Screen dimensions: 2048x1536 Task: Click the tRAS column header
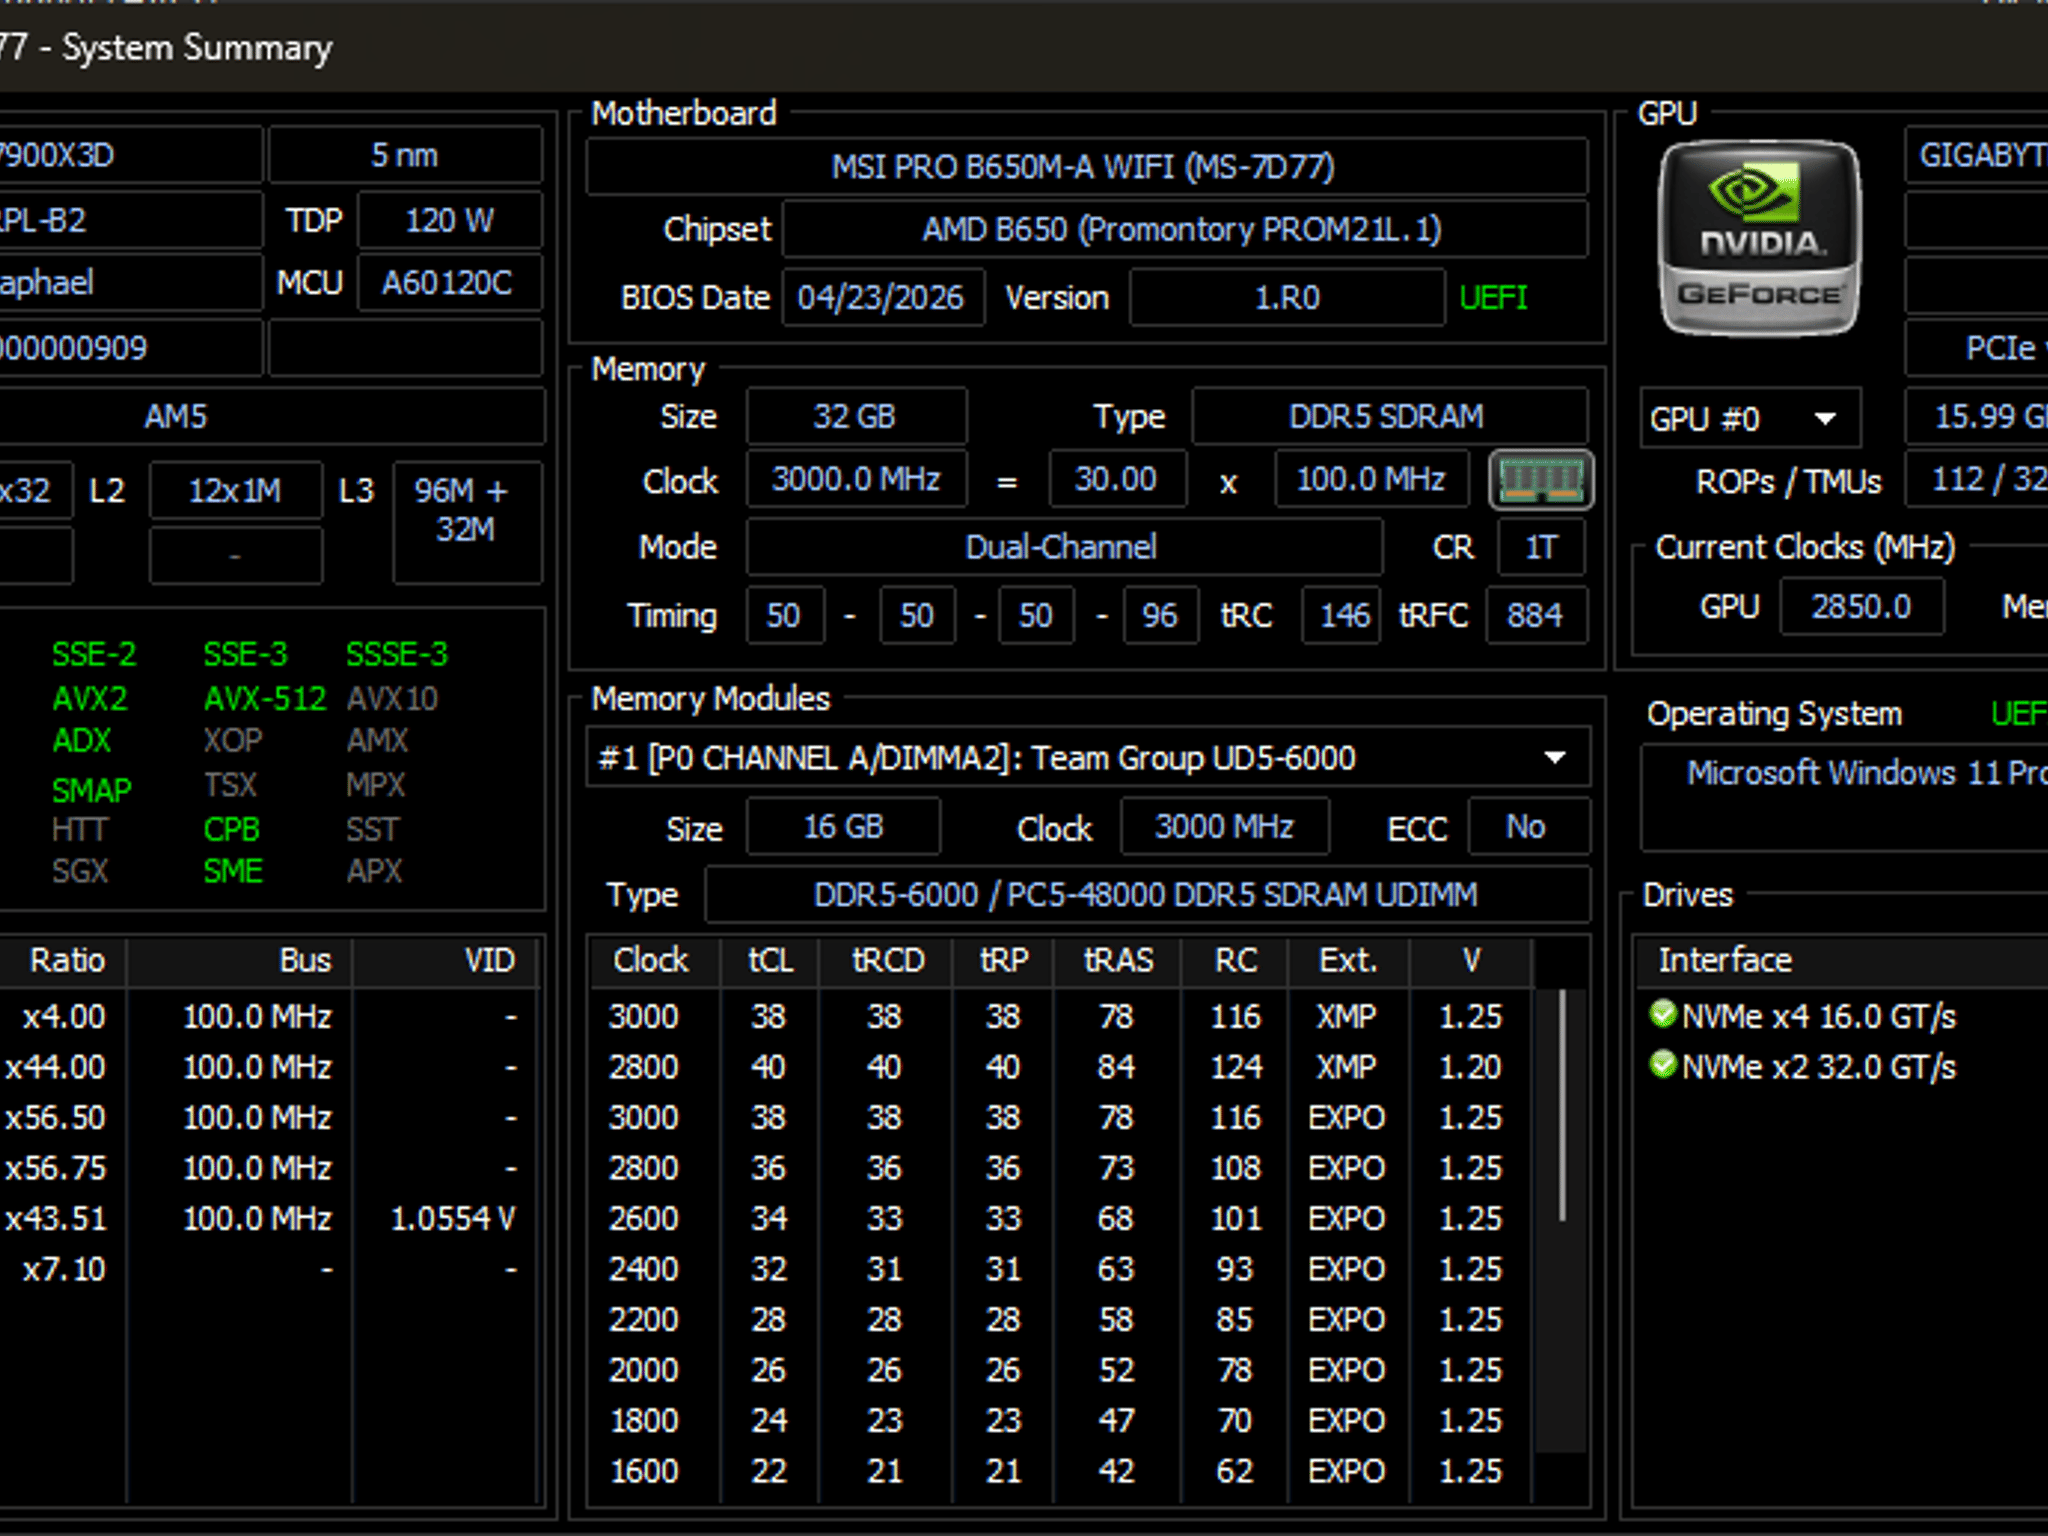point(1118,960)
